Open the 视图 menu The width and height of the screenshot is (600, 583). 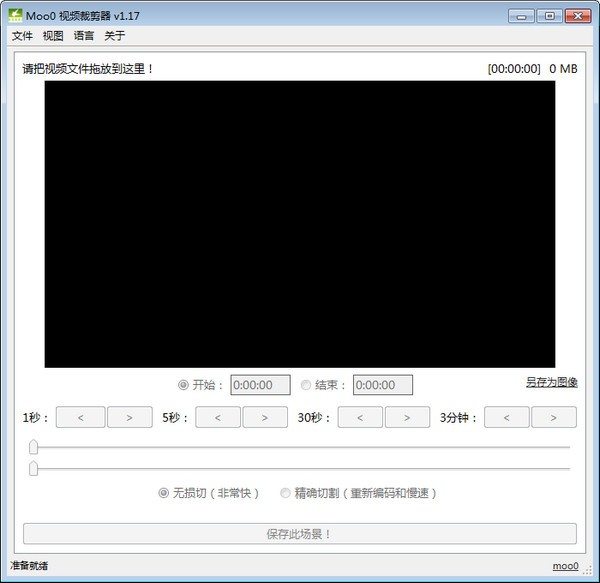pyautogui.click(x=53, y=36)
